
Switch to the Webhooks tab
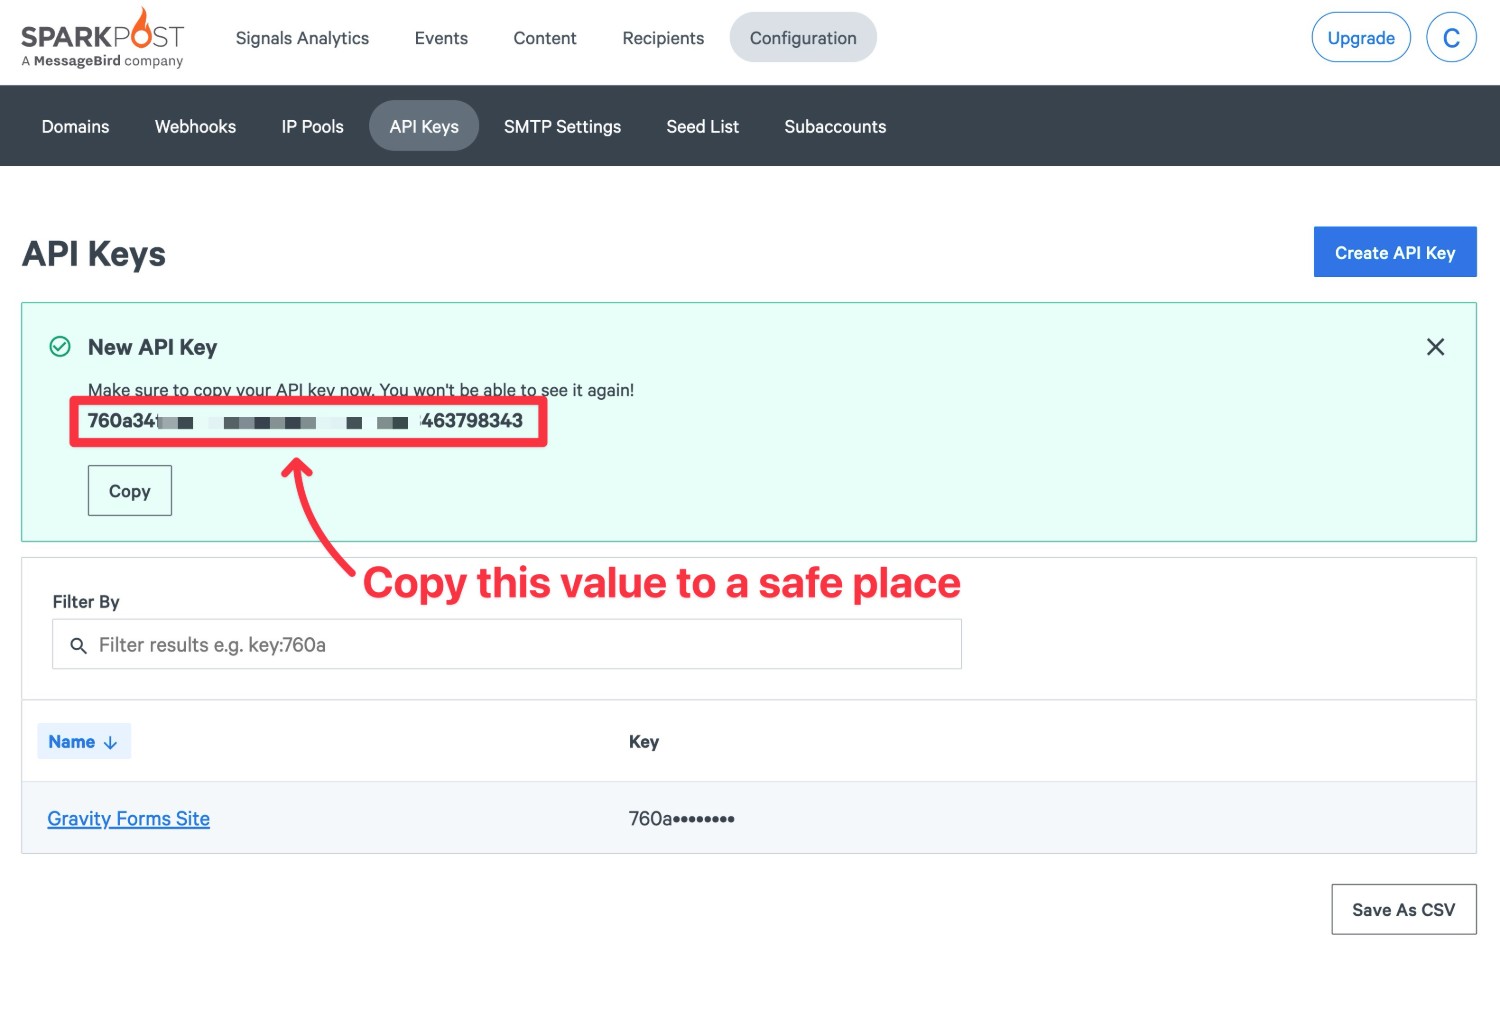coord(195,127)
